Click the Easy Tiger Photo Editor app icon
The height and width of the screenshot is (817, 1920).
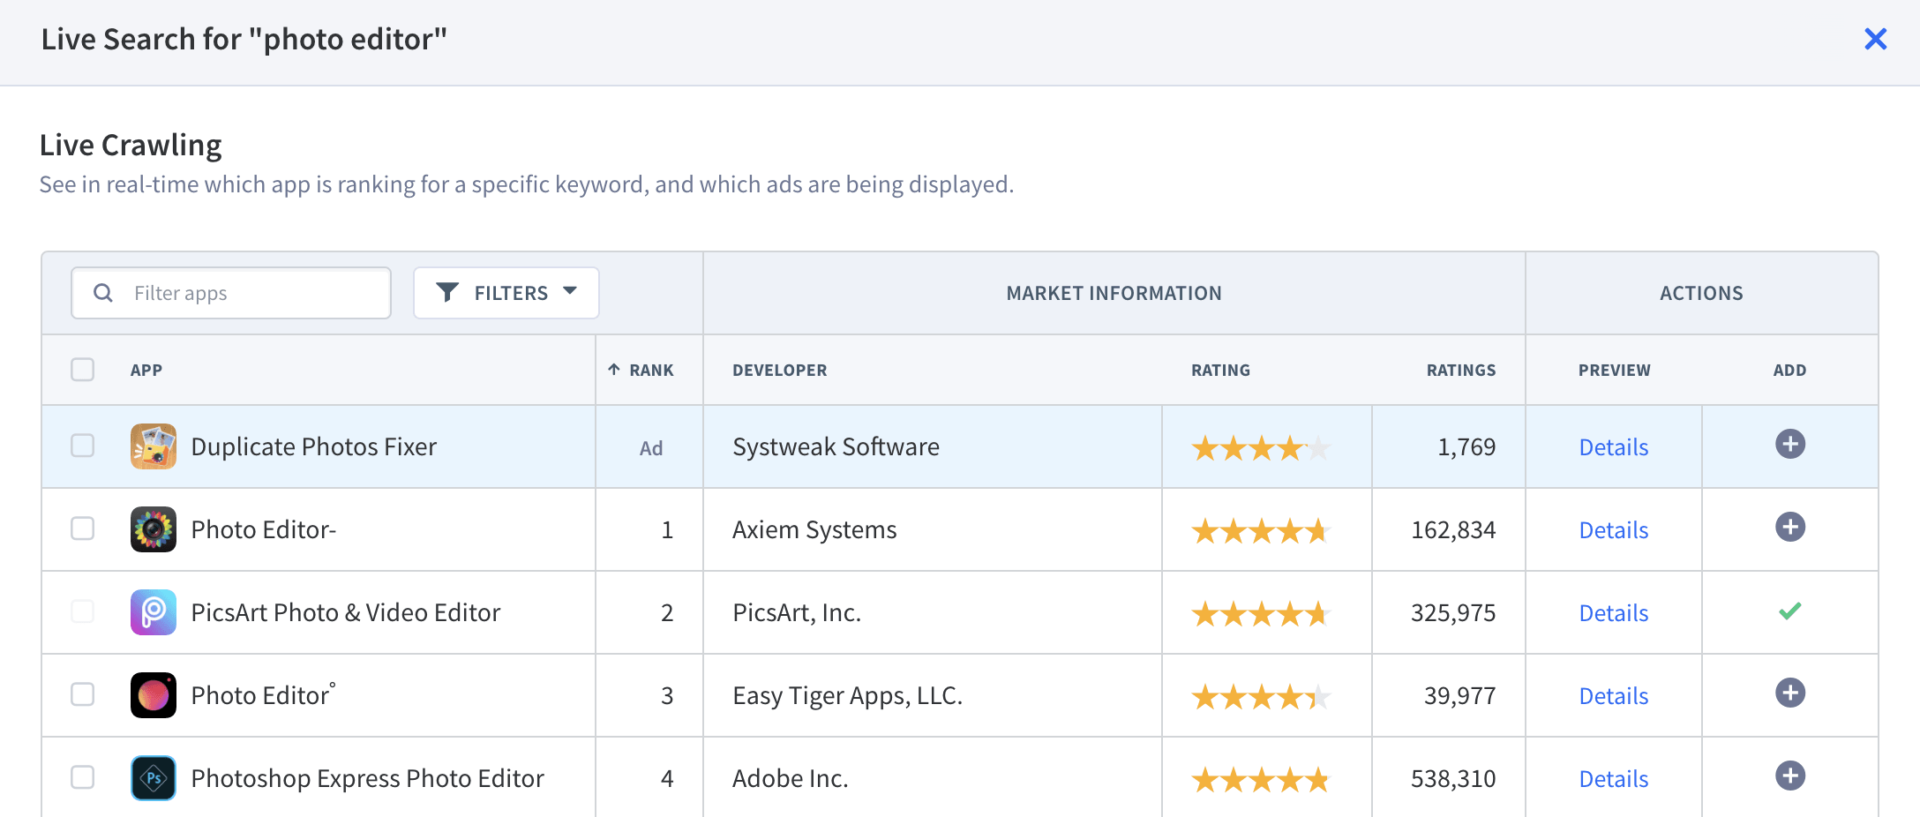pos(153,695)
